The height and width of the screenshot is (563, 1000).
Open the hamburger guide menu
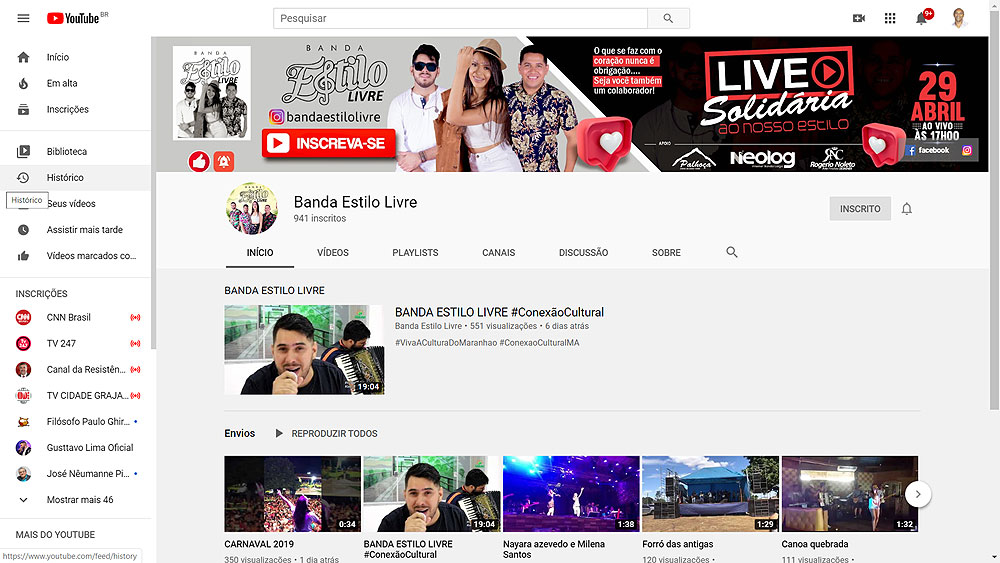click(23, 18)
